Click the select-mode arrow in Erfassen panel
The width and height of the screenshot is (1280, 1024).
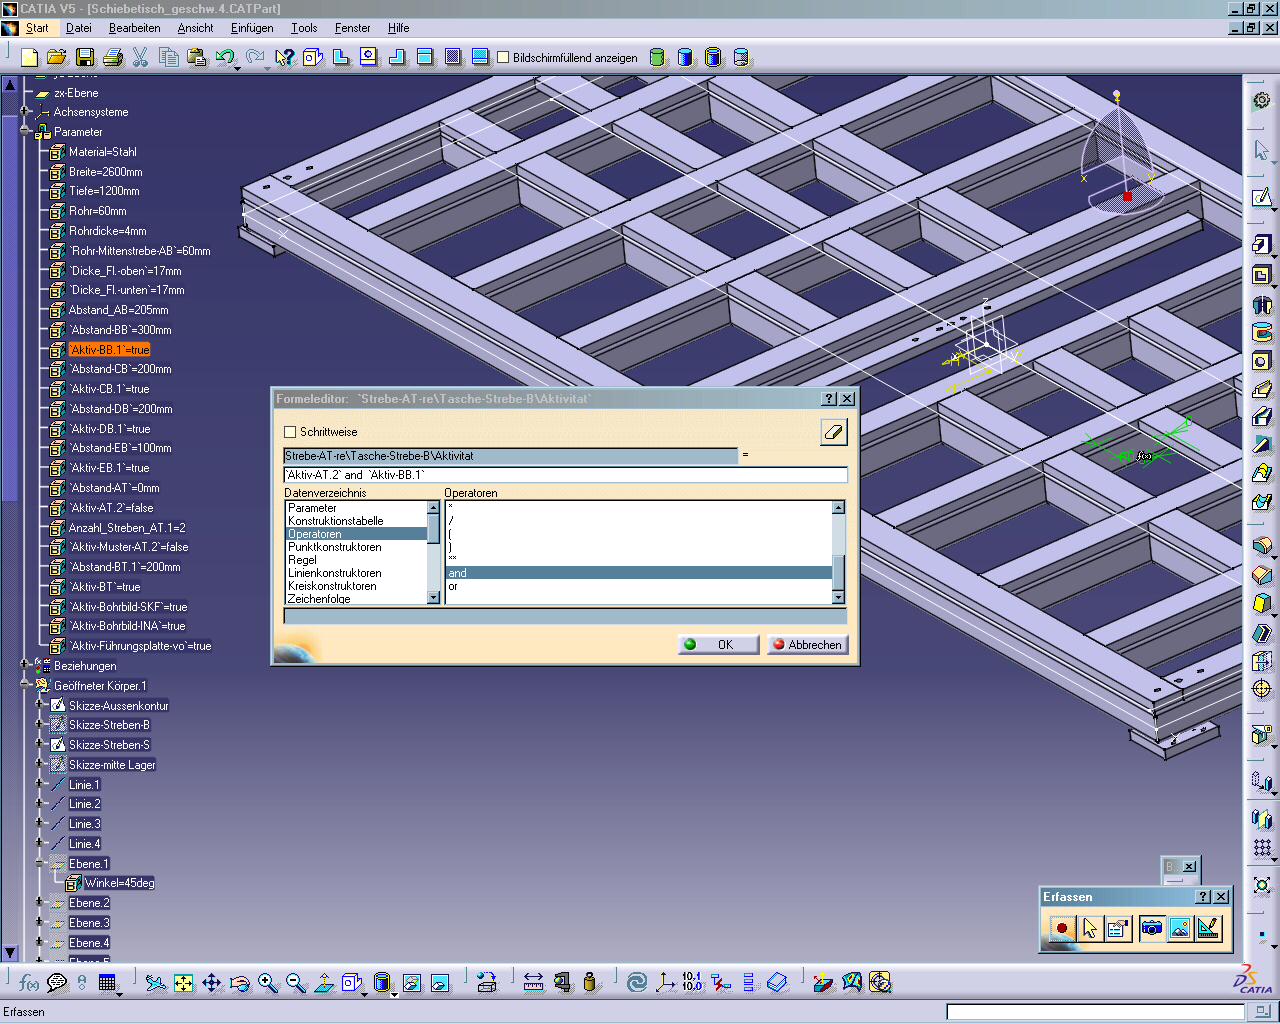click(x=1090, y=929)
